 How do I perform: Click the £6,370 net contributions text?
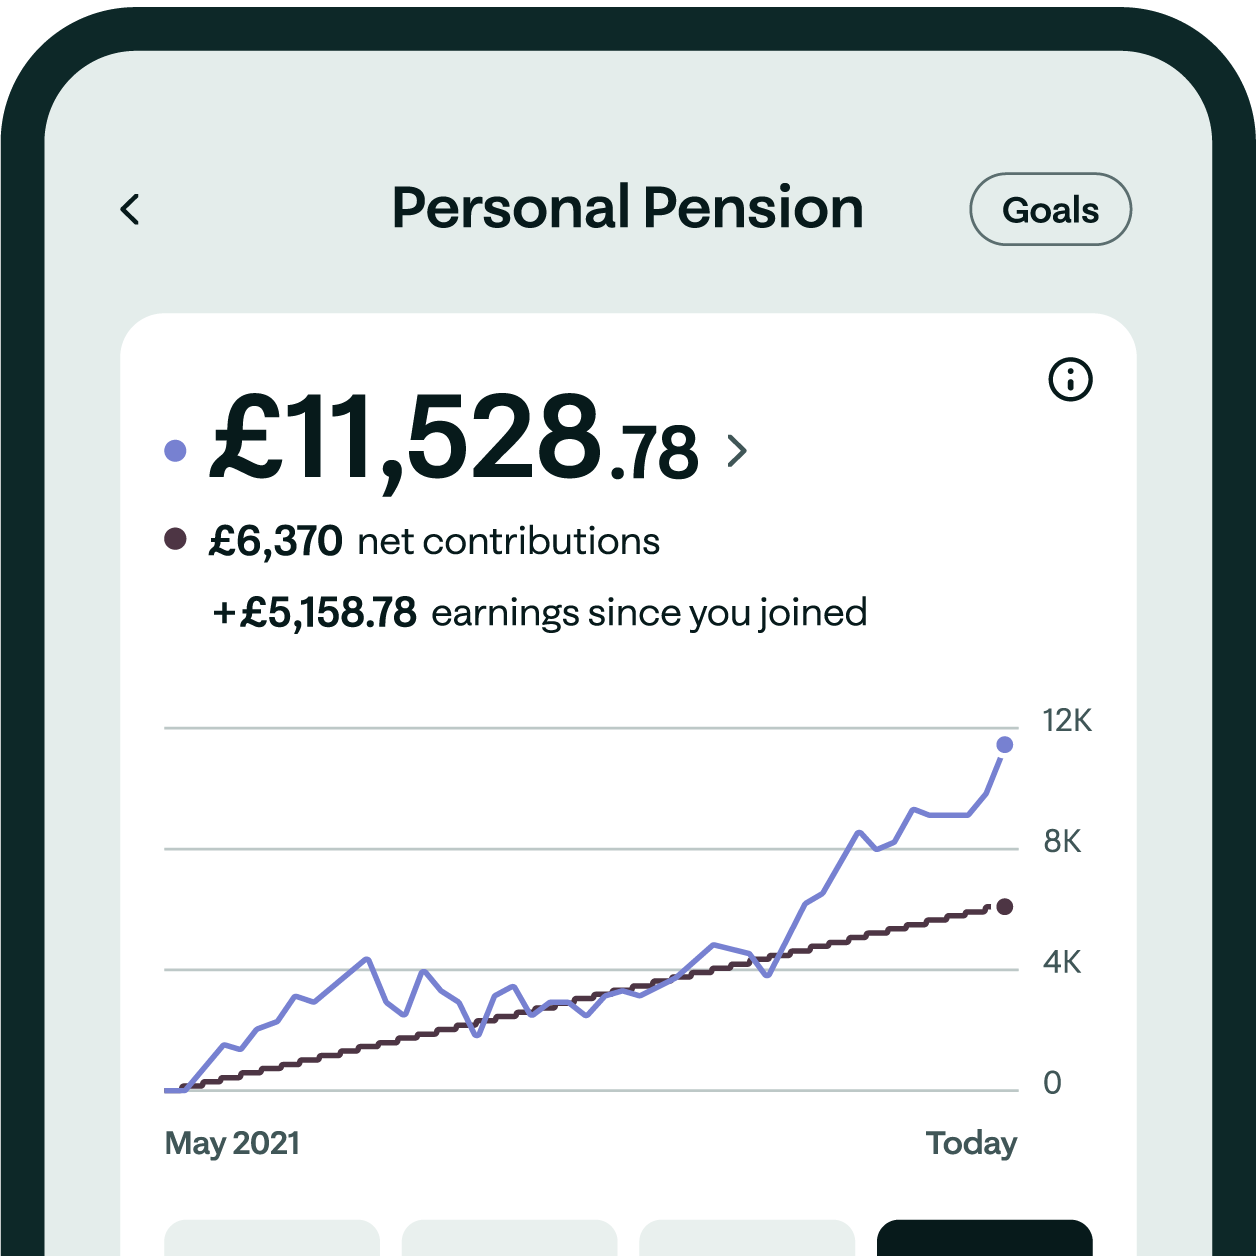point(434,542)
